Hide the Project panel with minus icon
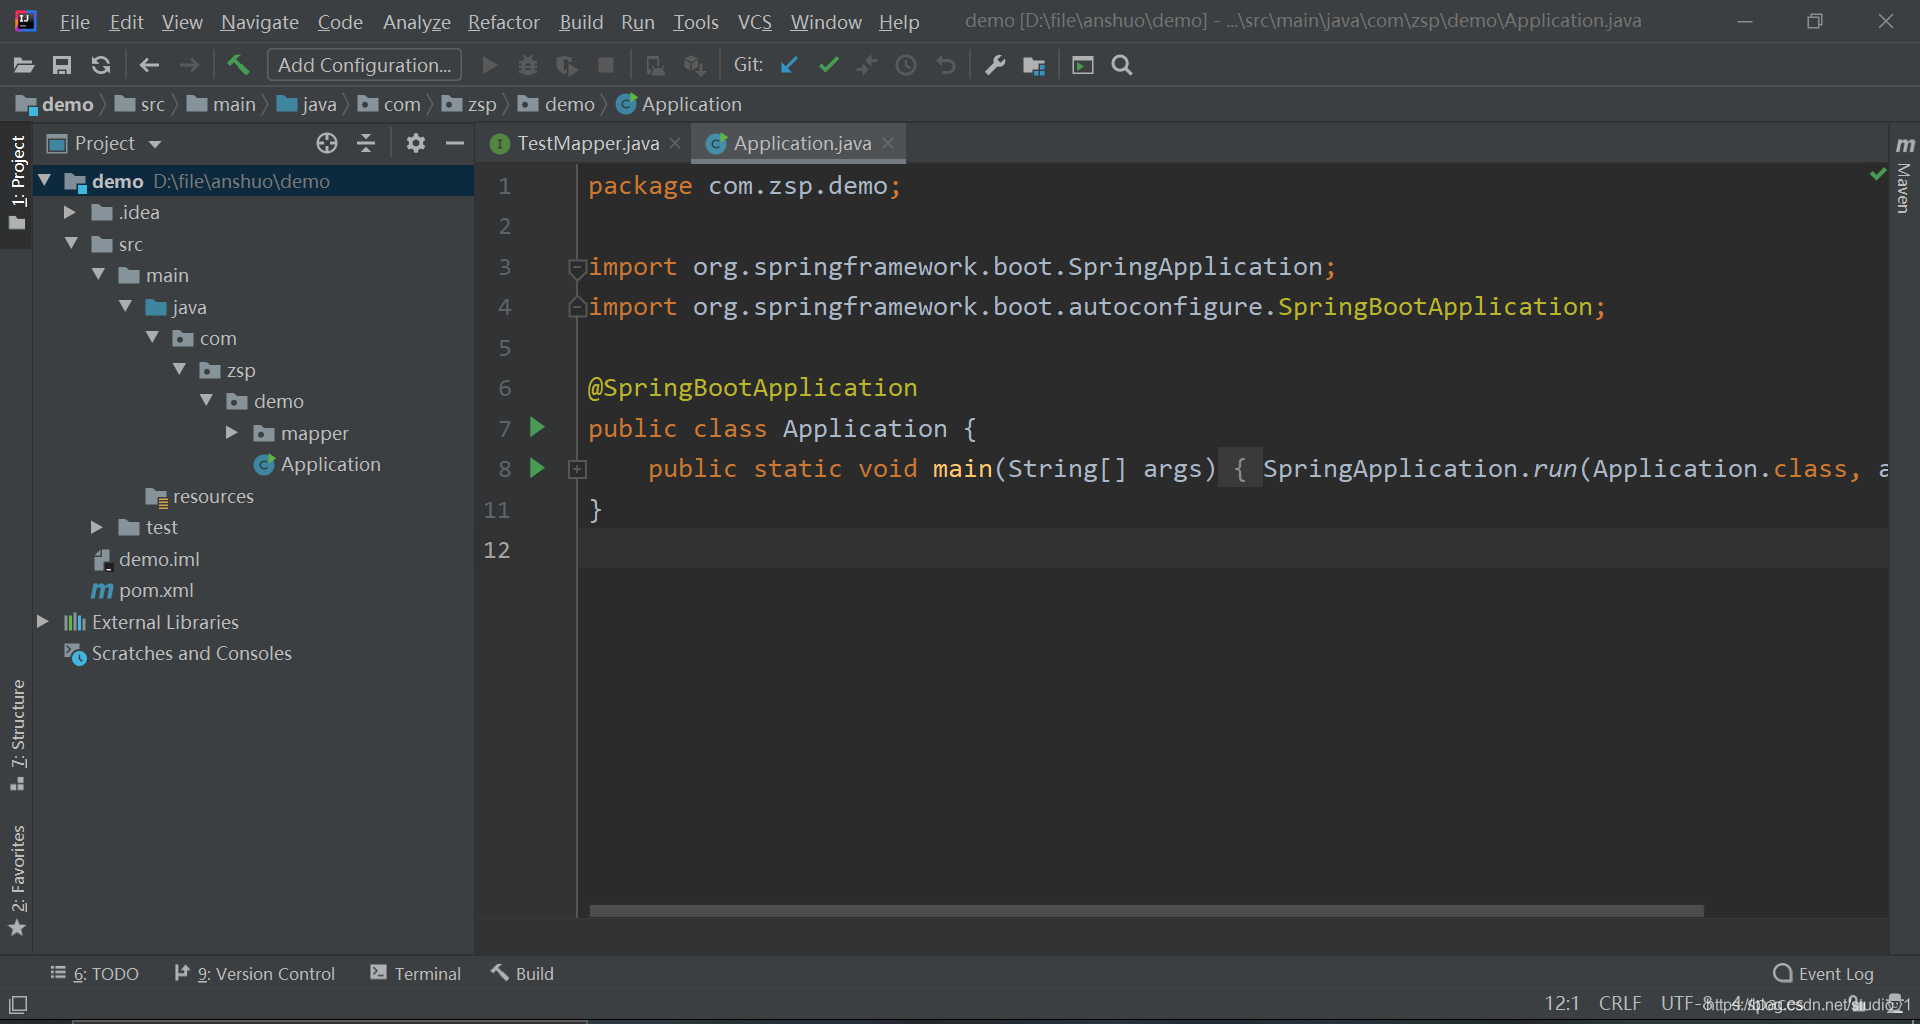Screen dimensions: 1920x1024 (455, 143)
